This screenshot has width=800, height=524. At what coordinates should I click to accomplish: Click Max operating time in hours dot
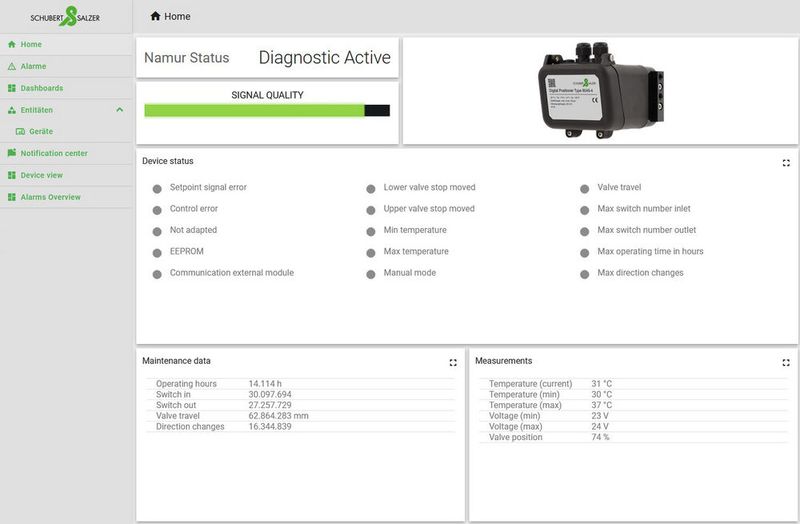coord(585,253)
